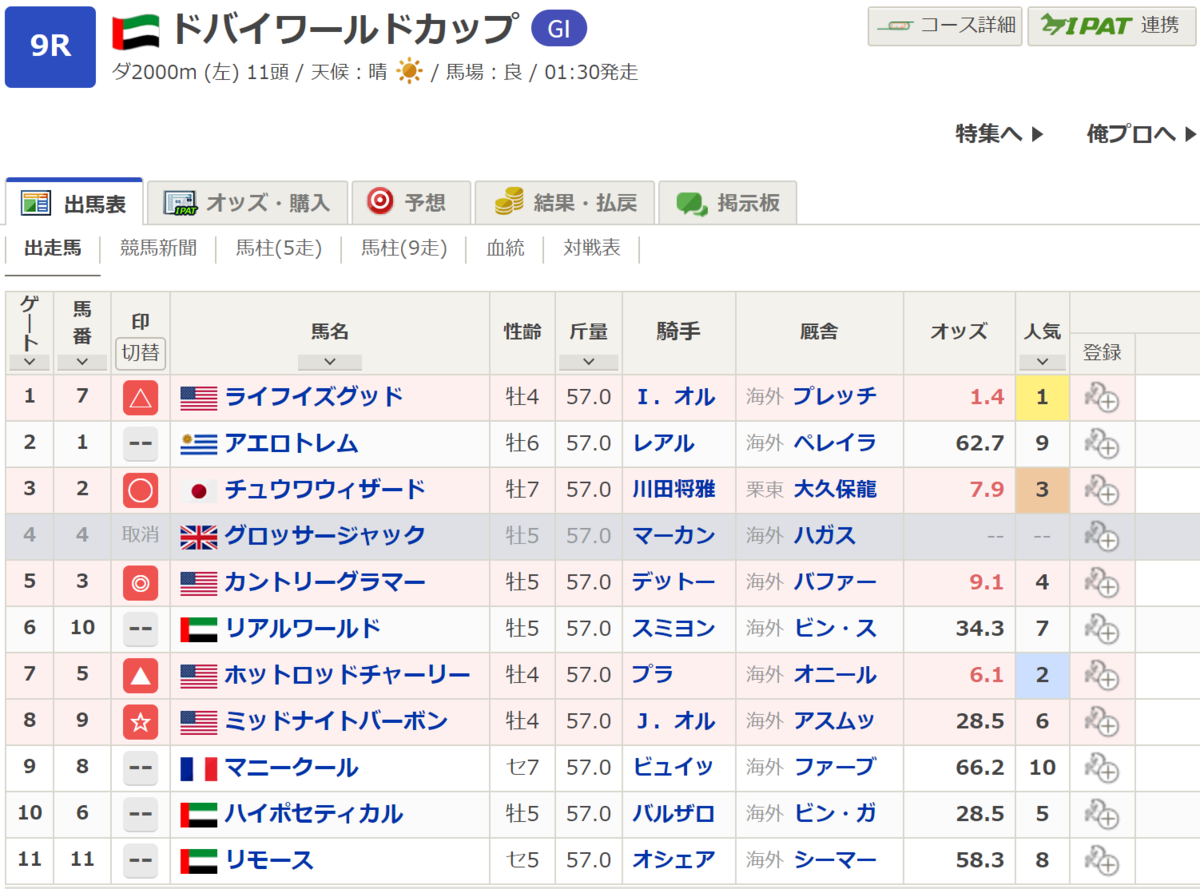Click odds value 62.7 for アエロトレム
The image size is (1200, 889).
coord(979,443)
